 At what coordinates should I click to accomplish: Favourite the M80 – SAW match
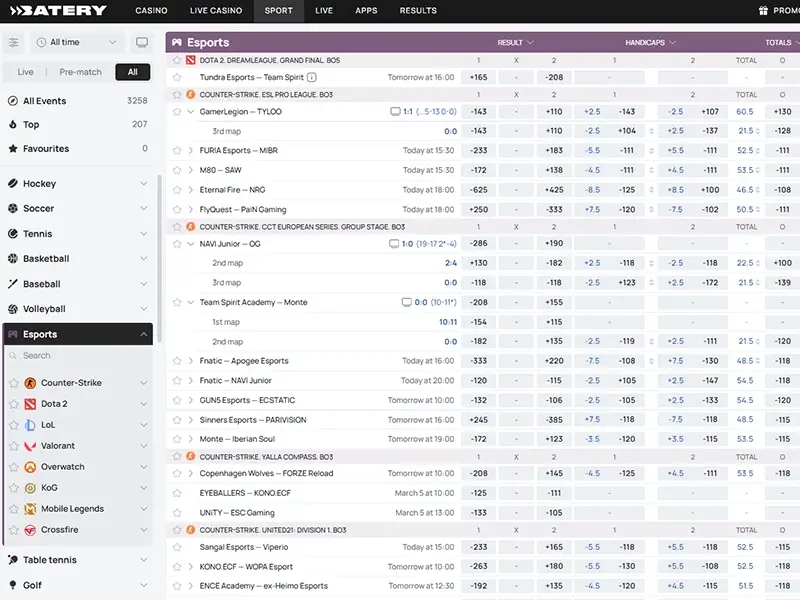tap(177, 170)
